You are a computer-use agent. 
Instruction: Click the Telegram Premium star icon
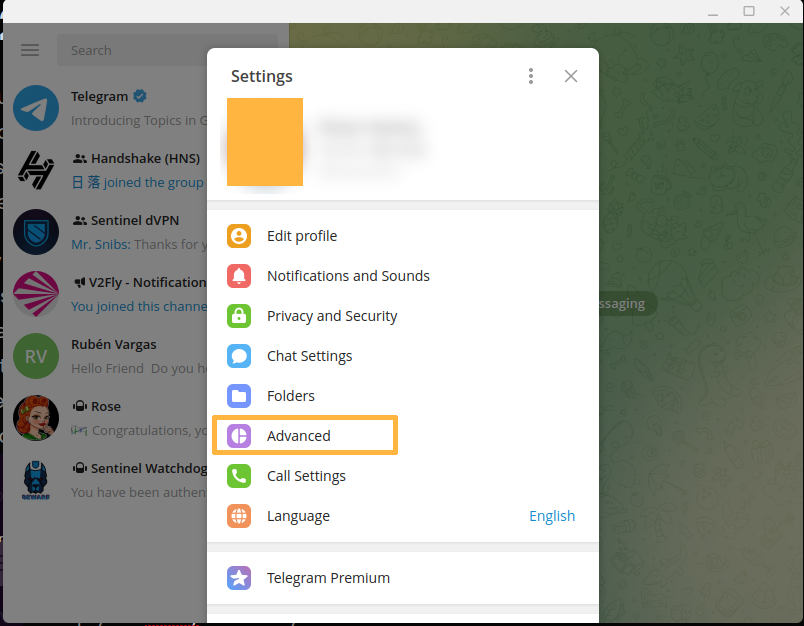pos(239,578)
